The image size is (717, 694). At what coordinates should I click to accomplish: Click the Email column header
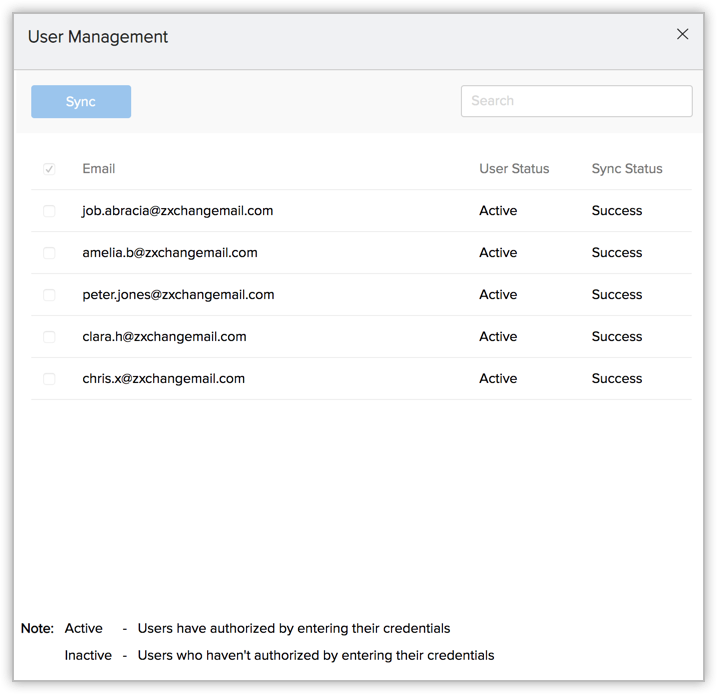[x=99, y=169]
